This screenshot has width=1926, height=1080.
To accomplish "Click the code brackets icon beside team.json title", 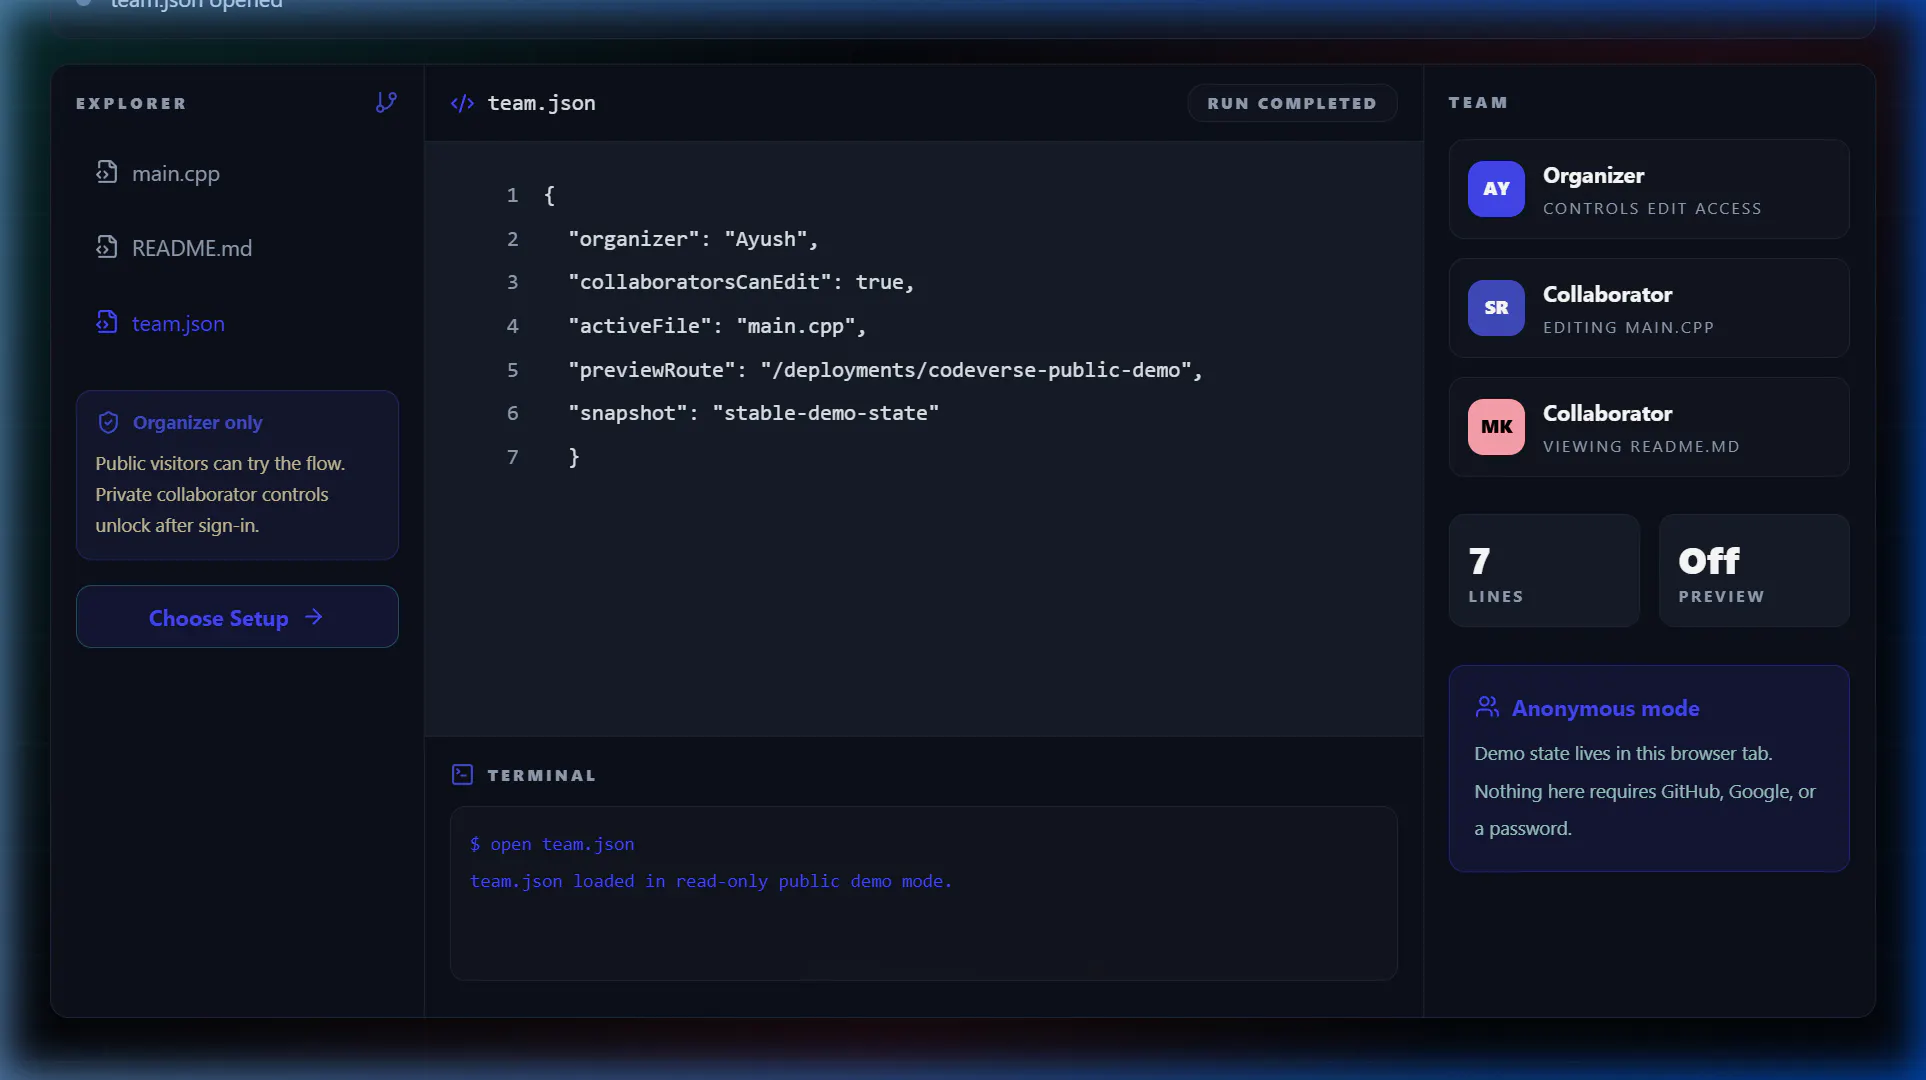I will (x=462, y=103).
